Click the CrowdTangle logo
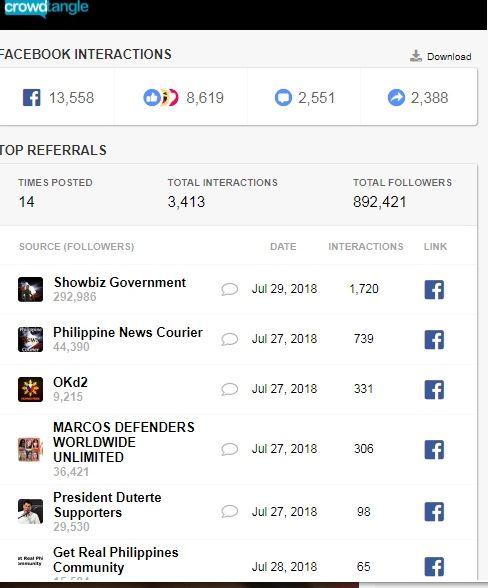Viewport: 488px width, 588px height. click(46, 8)
